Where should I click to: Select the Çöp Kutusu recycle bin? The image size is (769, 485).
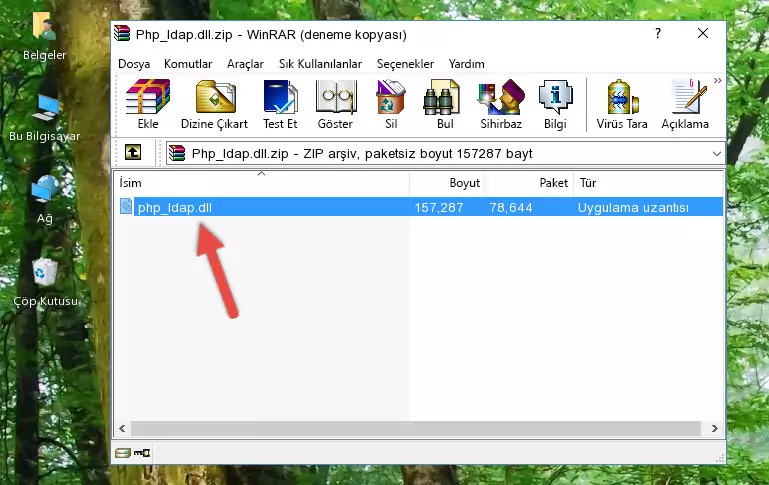(45, 283)
